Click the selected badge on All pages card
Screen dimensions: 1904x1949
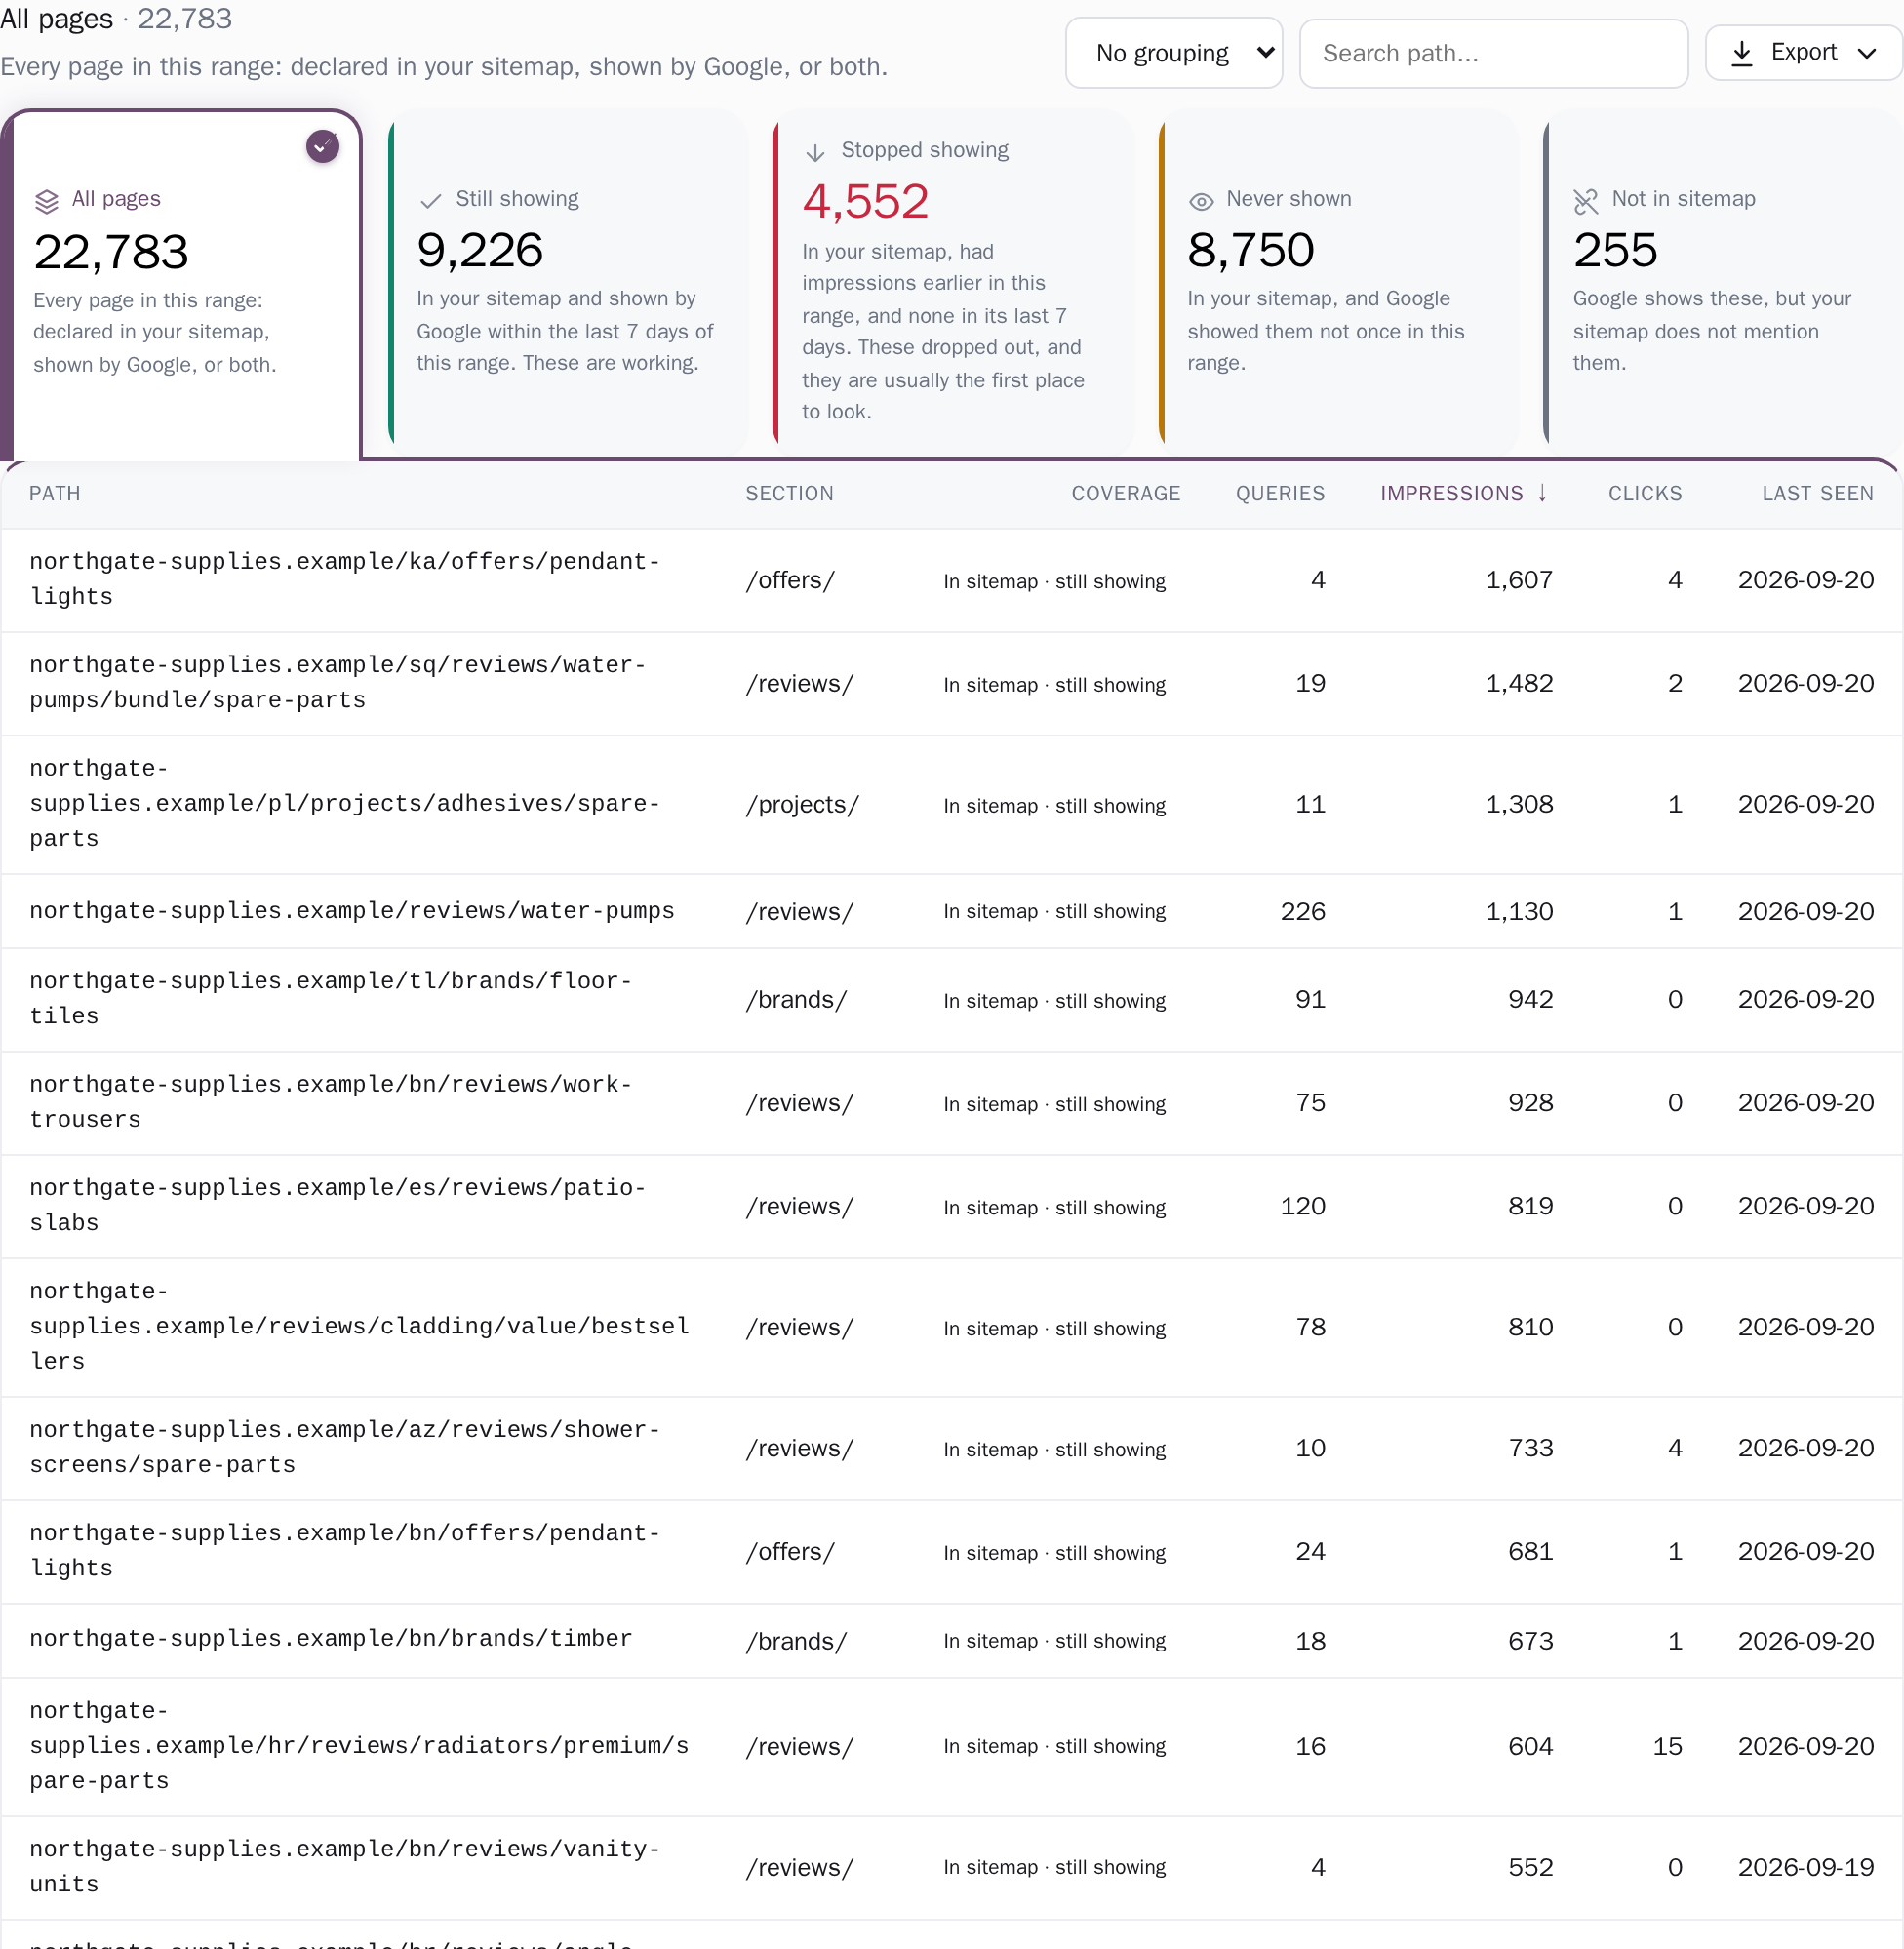322,146
